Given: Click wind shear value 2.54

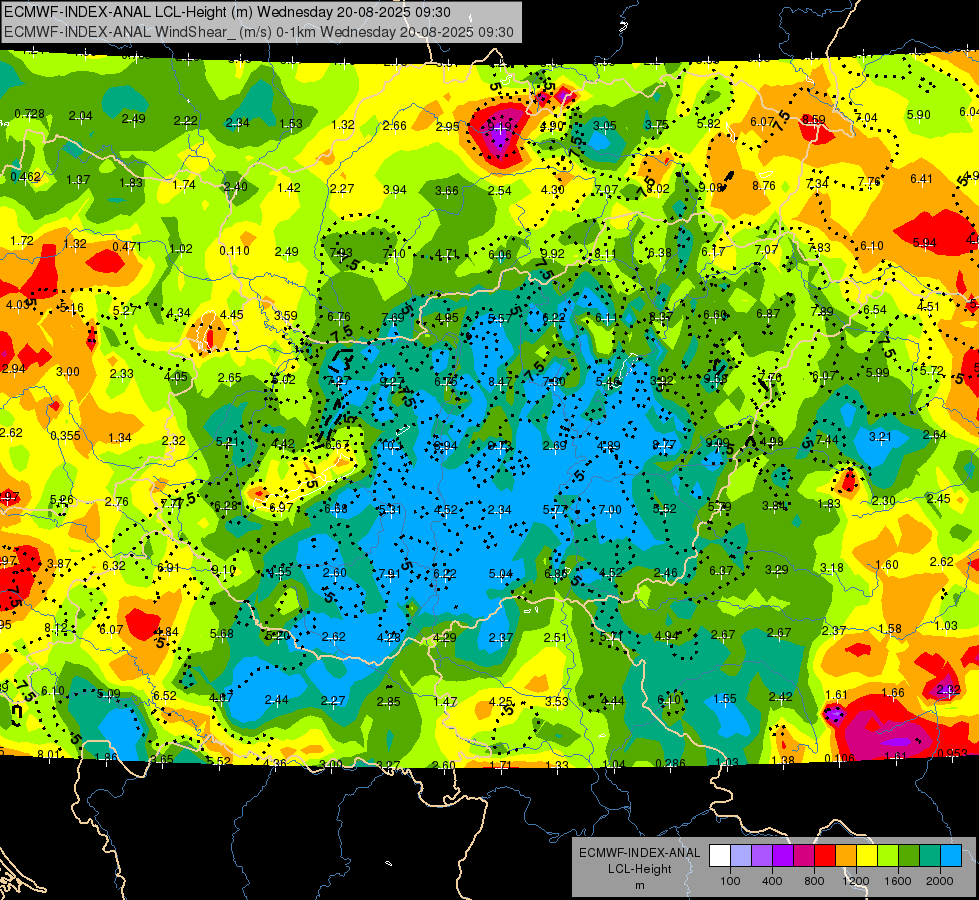Looking at the screenshot, I should pyautogui.click(x=499, y=190).
